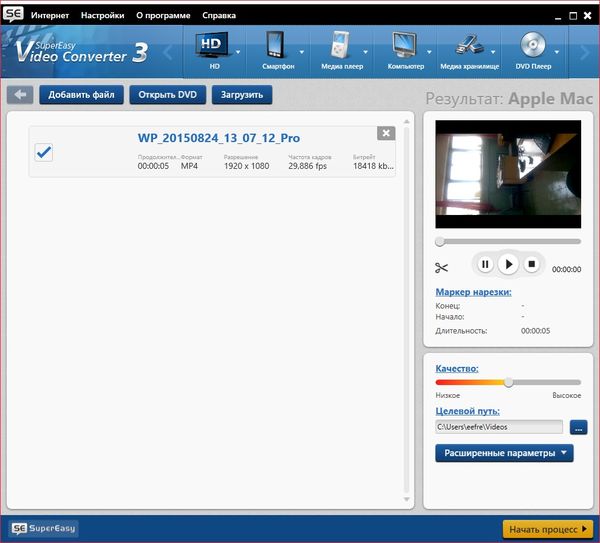Viewport: 600px width, 543px height.
Task: Click the target path input field
Action: pos(499,427)
